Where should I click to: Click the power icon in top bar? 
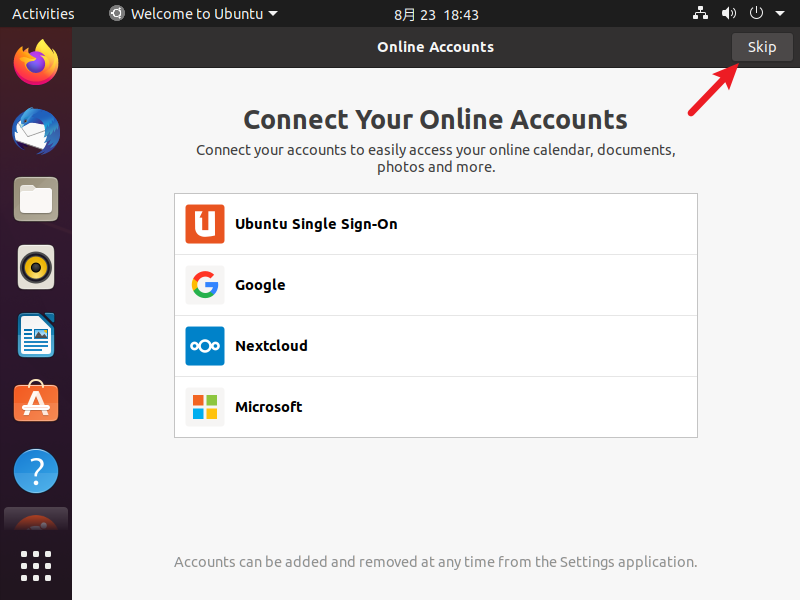(x=756, y=13)
